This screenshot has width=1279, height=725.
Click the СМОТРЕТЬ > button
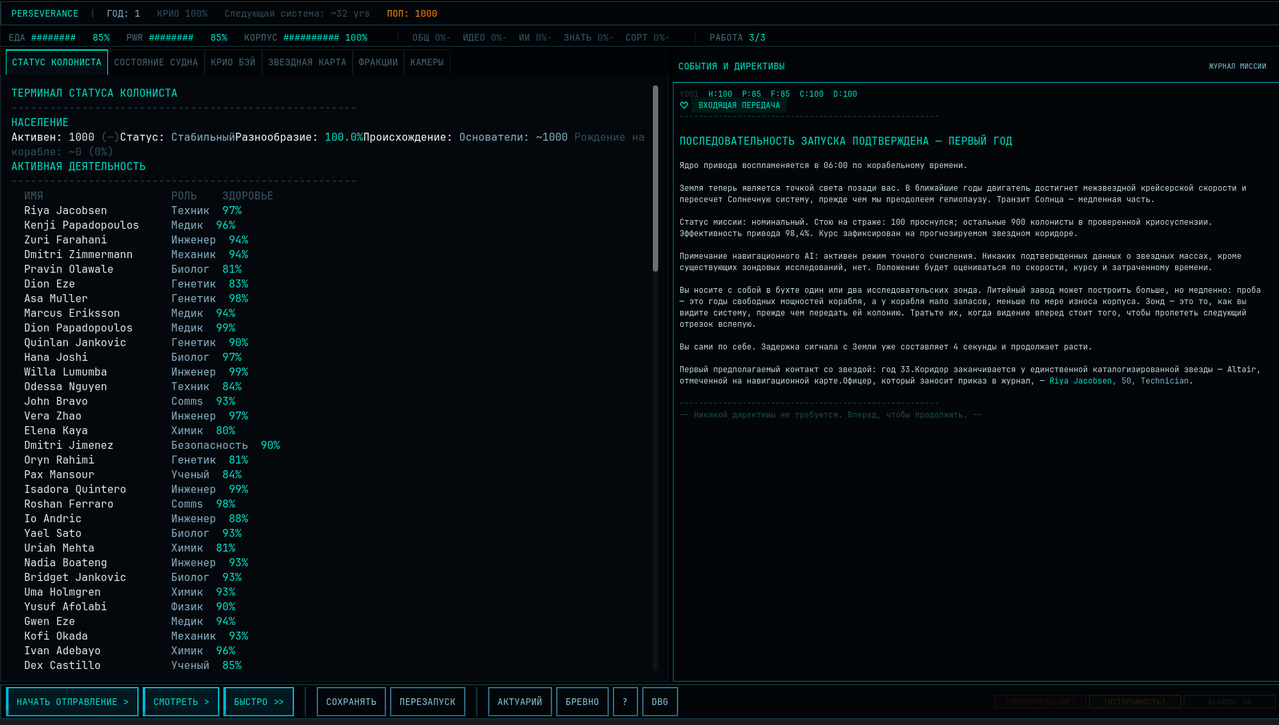tap(181, 702)
